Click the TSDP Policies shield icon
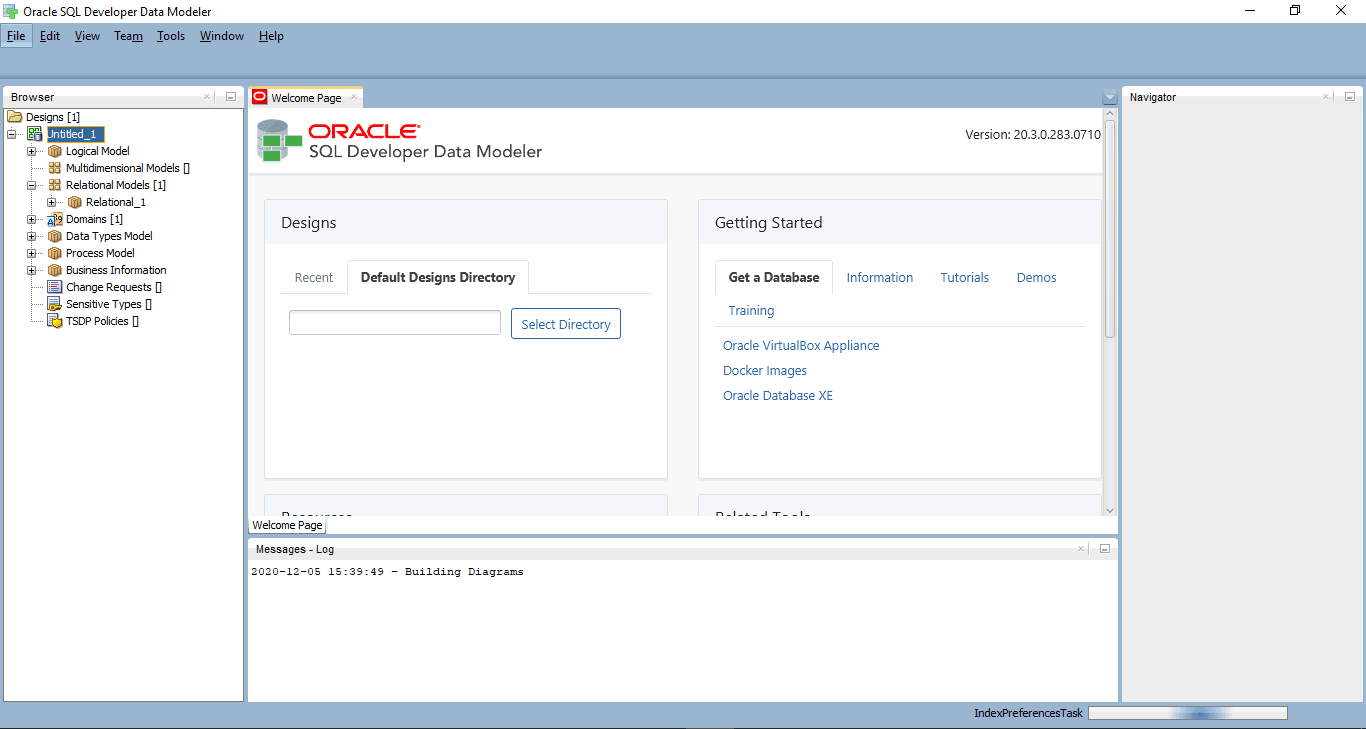 pos(55,321)
